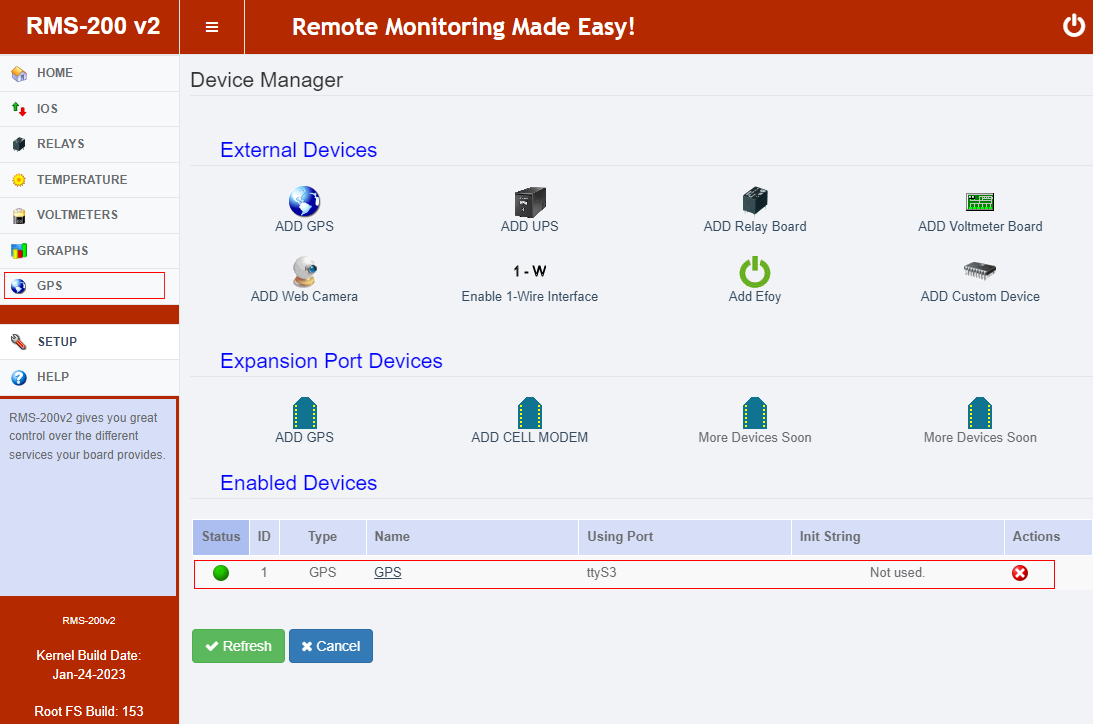The width and height of the screenshot is (1093, 724).
Task: Enable the 1-Wire Interface
Action: click(529, 272)
